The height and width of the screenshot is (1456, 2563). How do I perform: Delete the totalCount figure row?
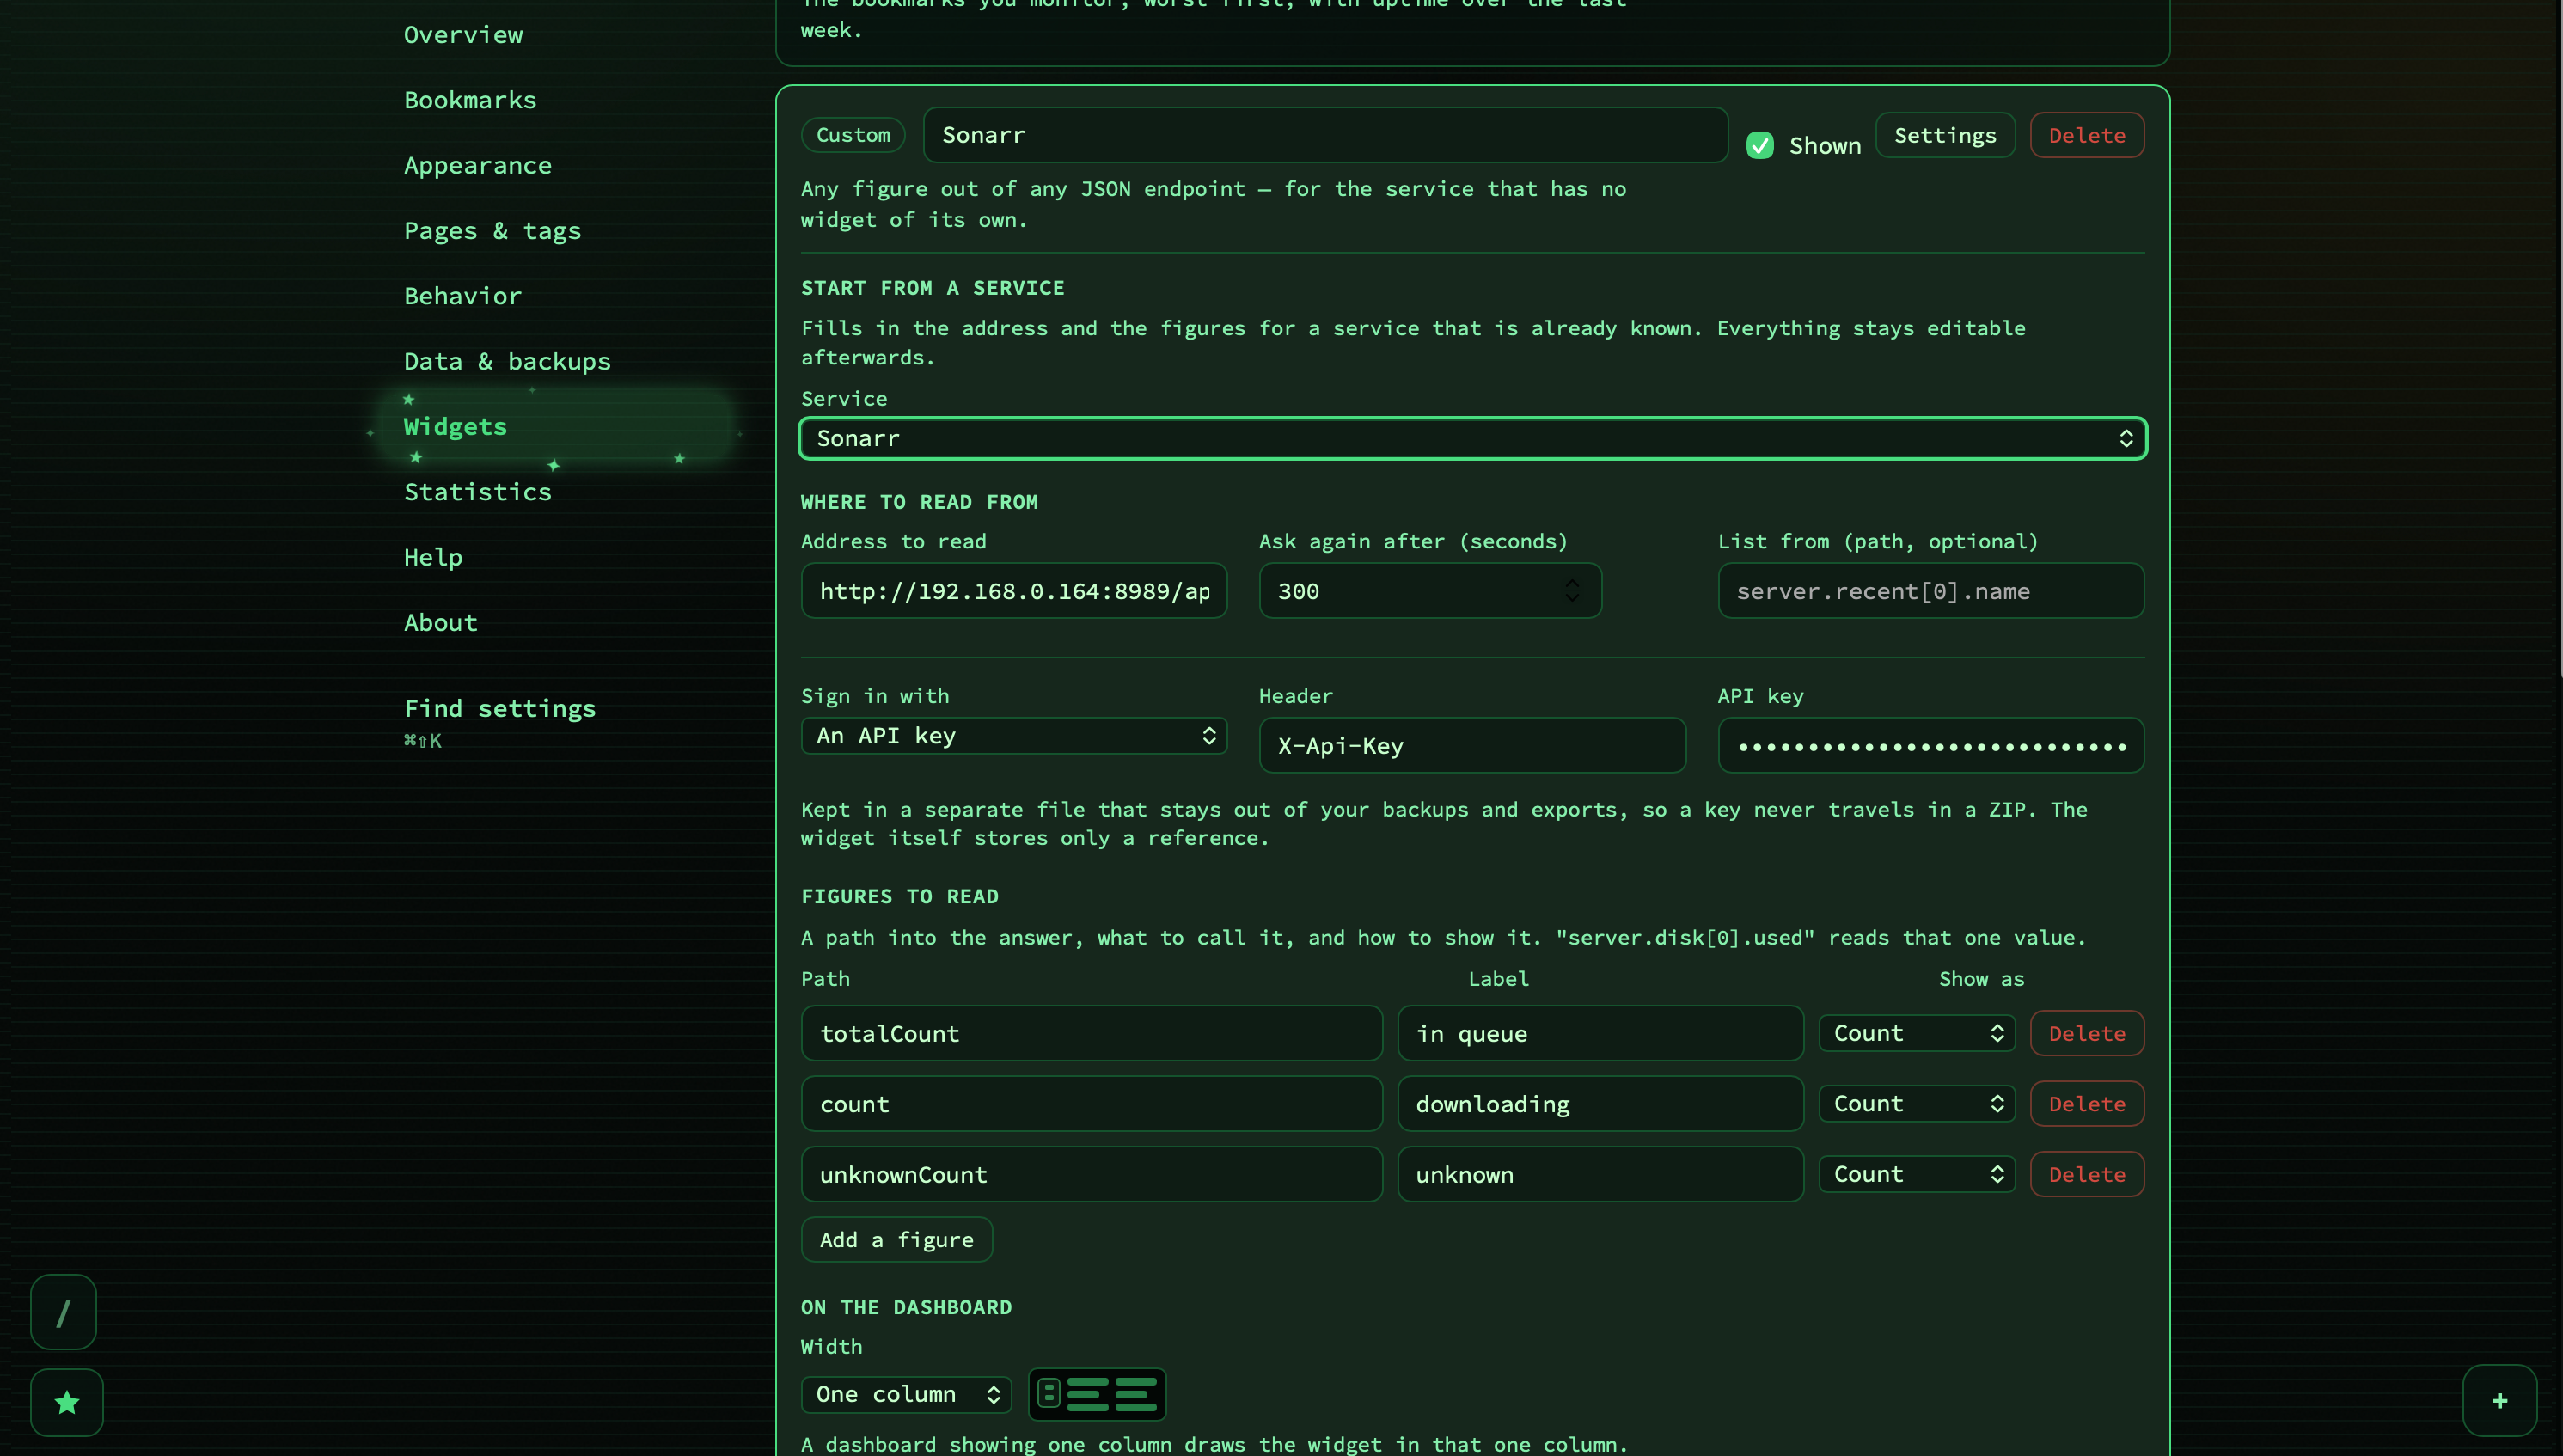pos(2086,1033)
